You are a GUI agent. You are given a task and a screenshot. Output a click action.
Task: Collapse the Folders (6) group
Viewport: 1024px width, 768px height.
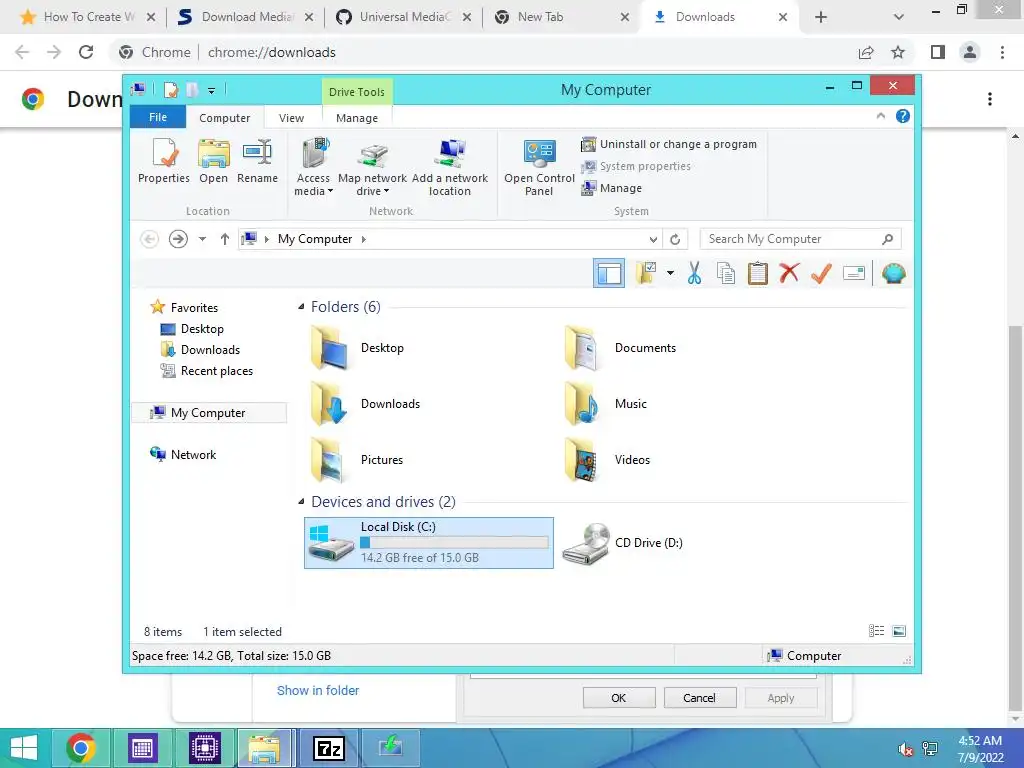(x=300, y=307)
